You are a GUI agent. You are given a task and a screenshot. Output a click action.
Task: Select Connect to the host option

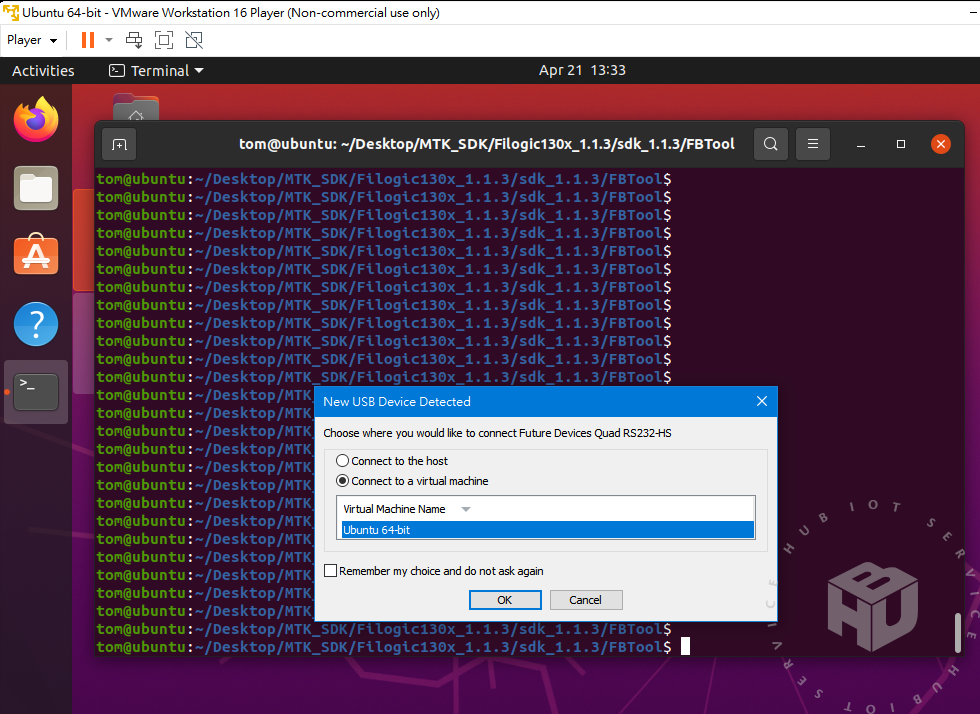click(x=392, y=461)
